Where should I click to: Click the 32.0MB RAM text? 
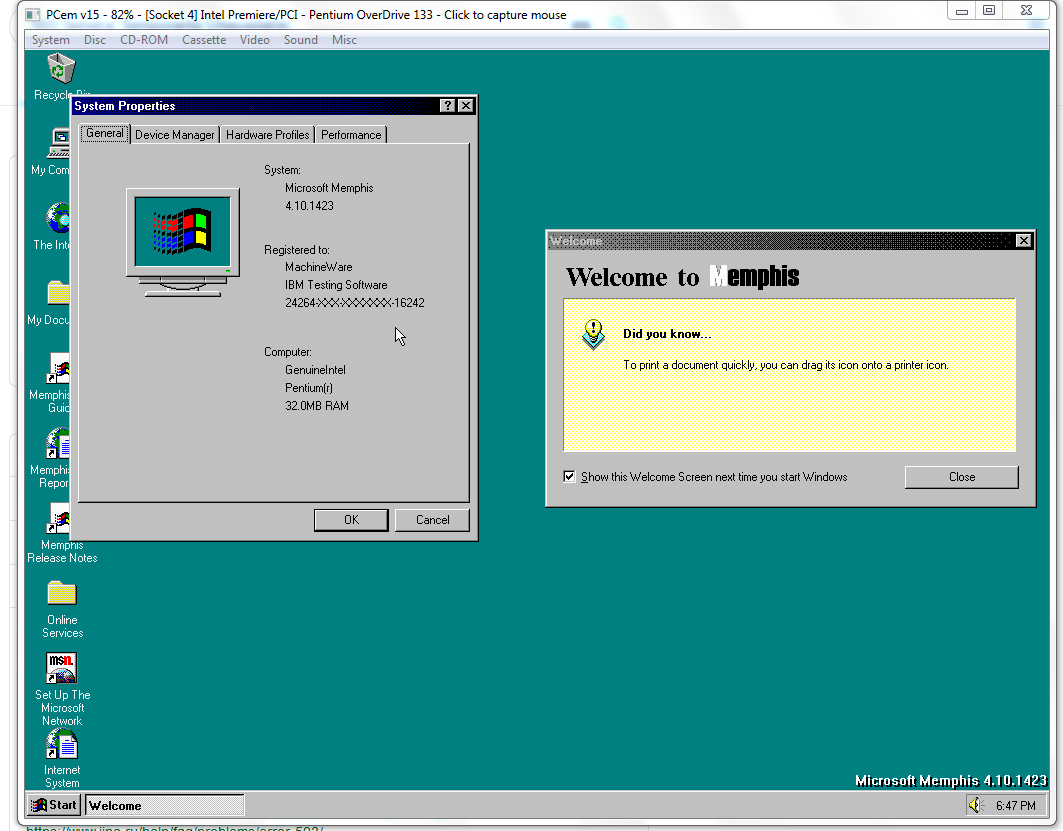(317, 406)
